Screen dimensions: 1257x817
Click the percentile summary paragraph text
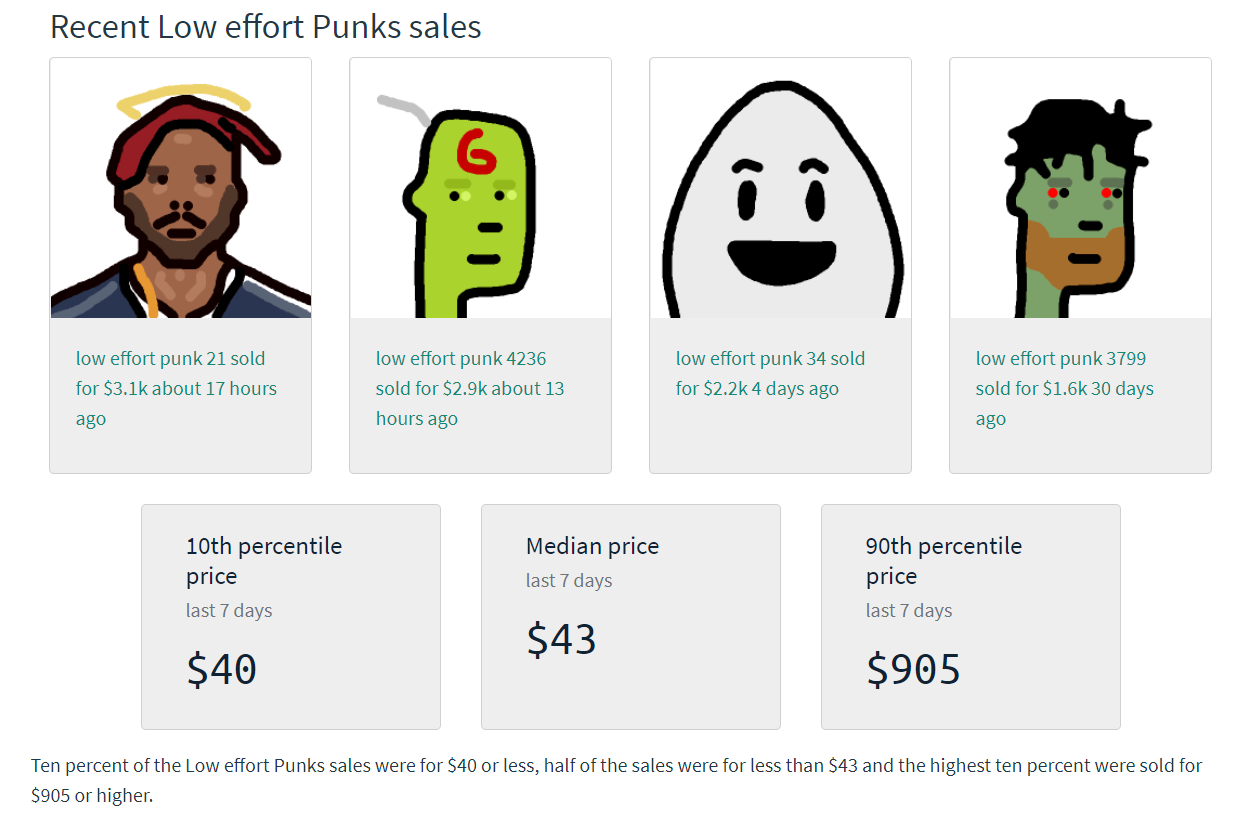[616, 781]
